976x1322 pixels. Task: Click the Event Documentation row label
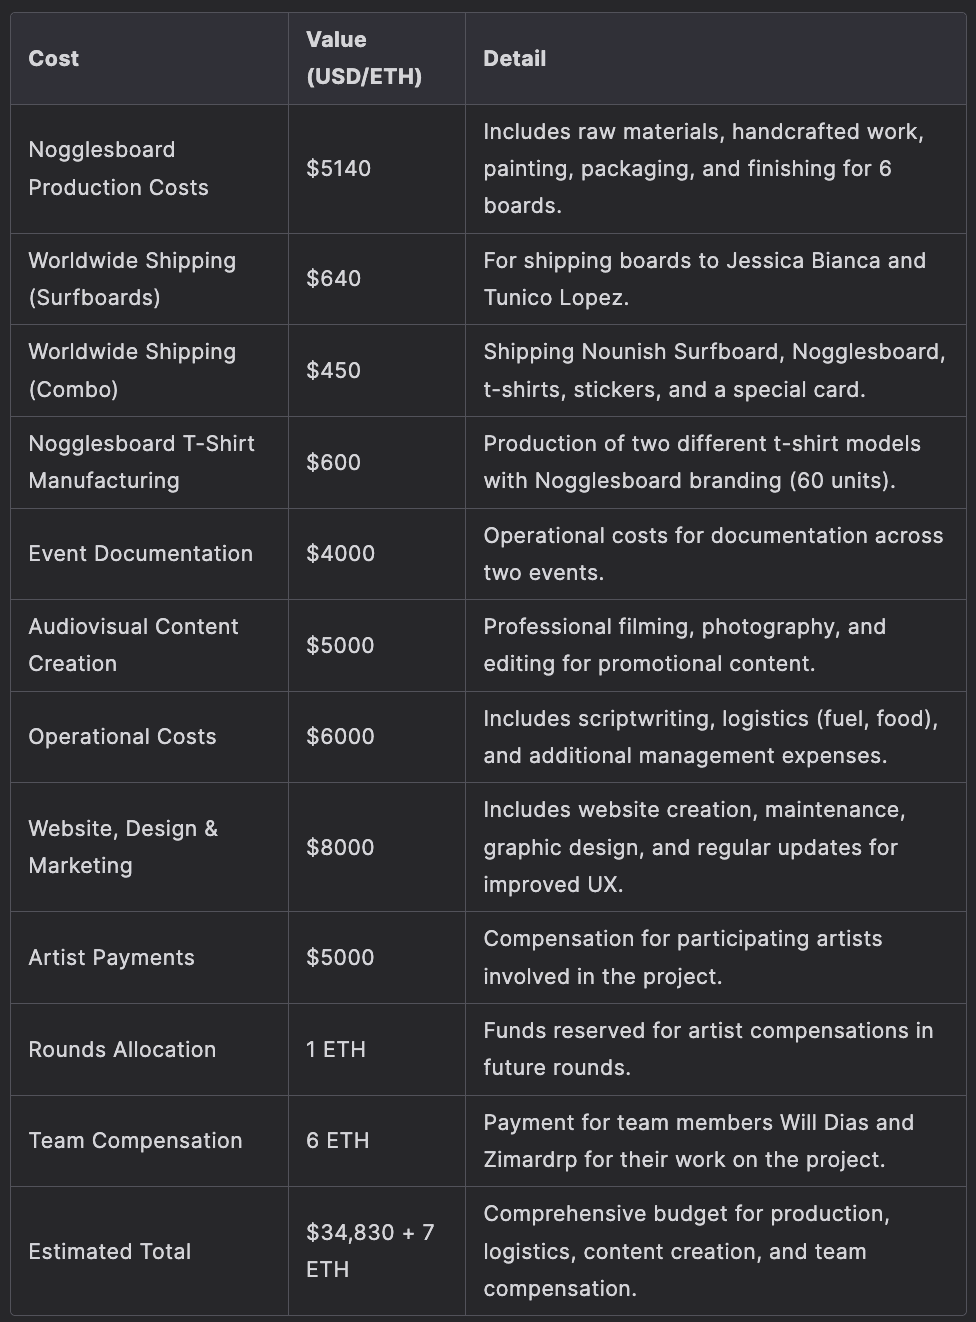140,554
